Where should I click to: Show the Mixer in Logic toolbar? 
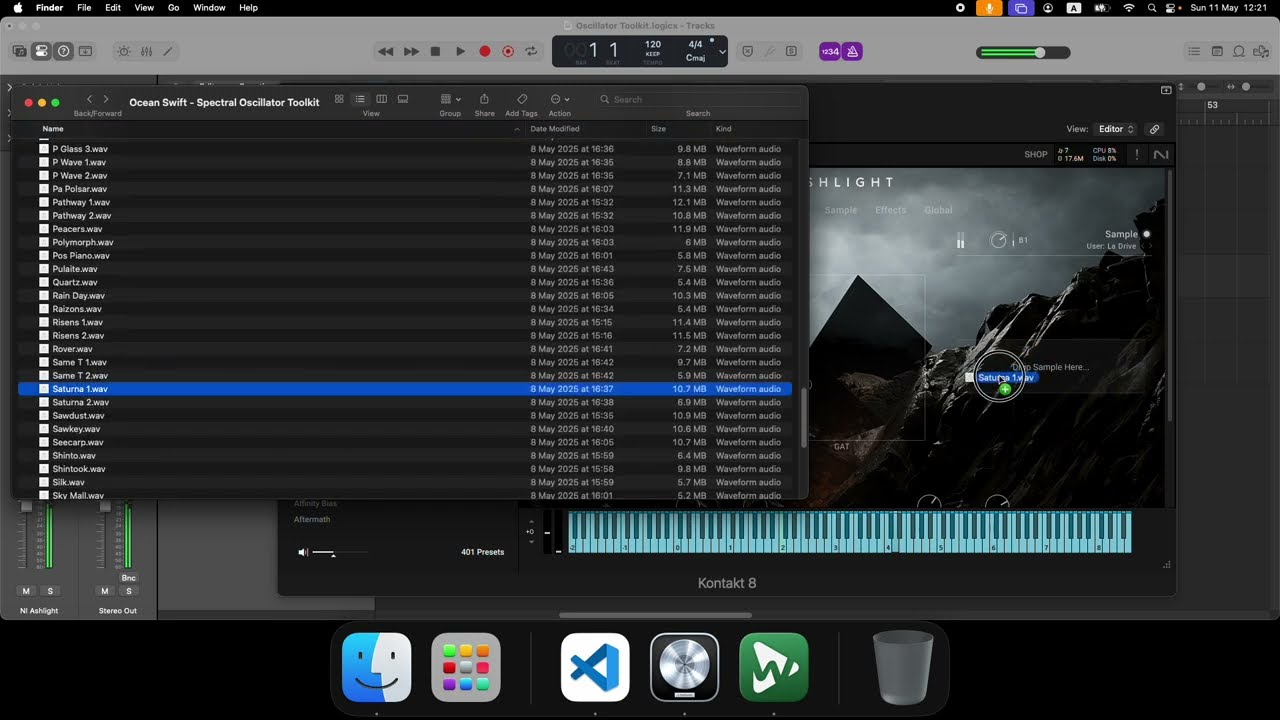(x=146, y=51)
